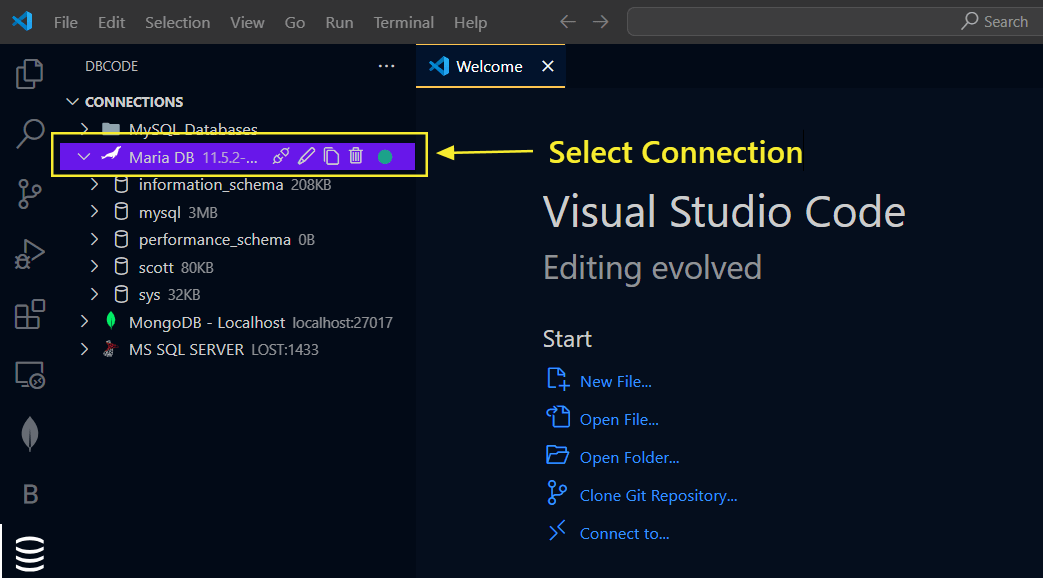Viewport: 1043px width, 578px height.
Task: Open Run and Debug view
Action: tap(29, 254)
